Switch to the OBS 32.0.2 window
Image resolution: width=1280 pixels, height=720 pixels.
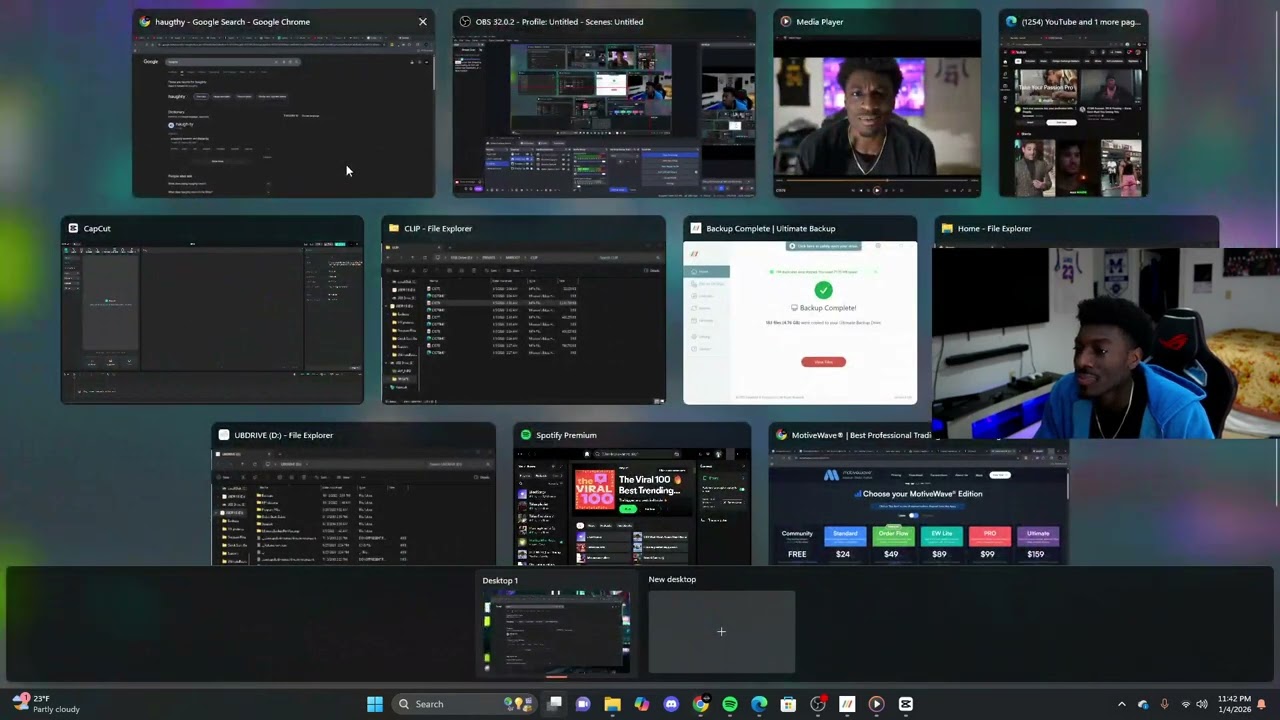[x=604, y=104]
